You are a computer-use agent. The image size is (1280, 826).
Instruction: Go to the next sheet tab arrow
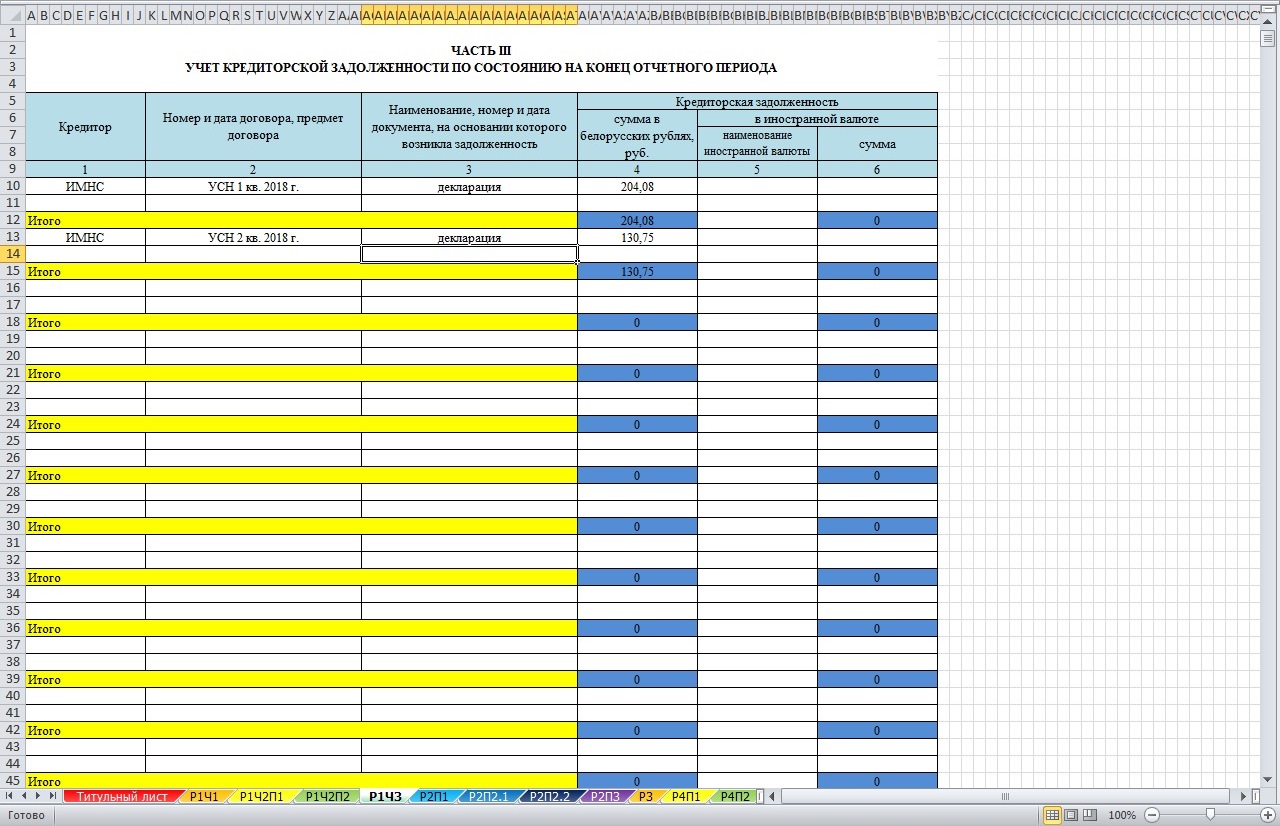pyautogui.click(x=39, y=796)
